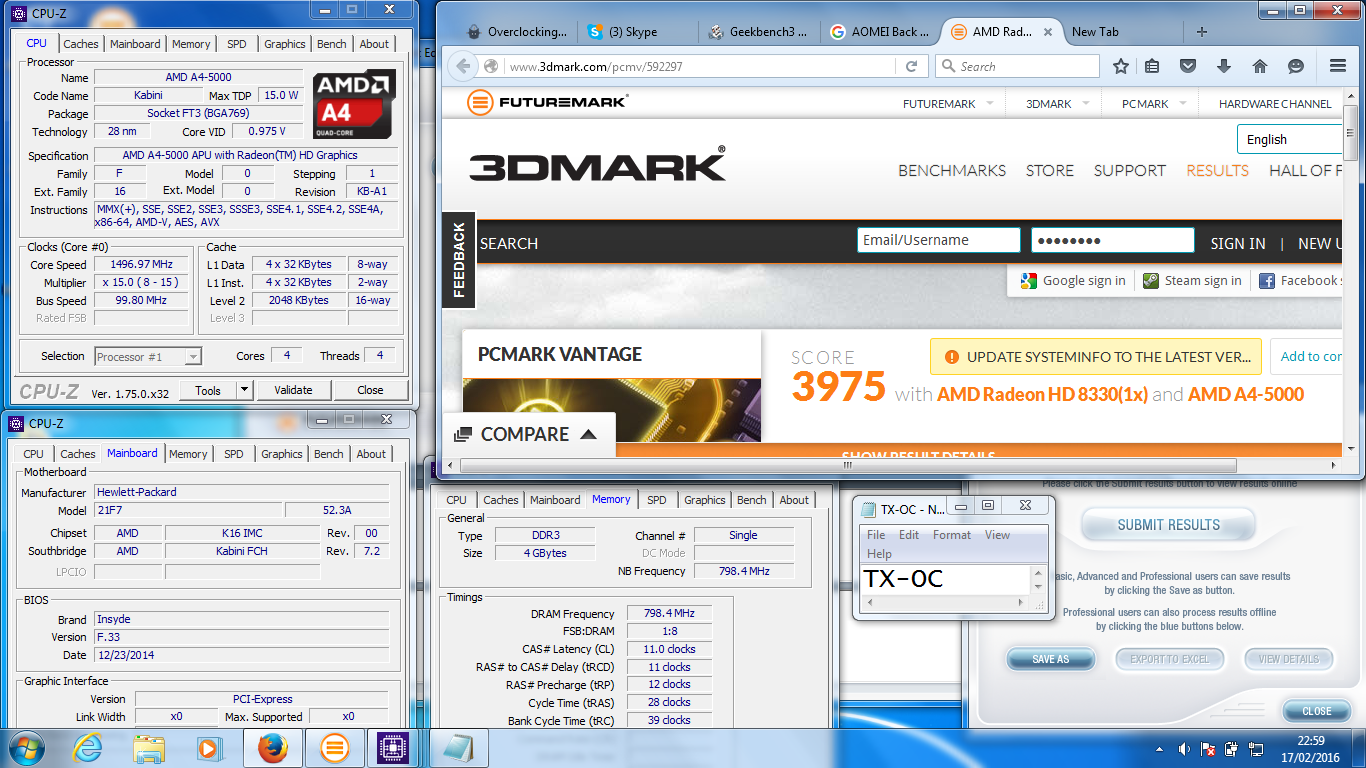
Task: Close the AMD Rad... browser tab
Action: [1048, 32]
